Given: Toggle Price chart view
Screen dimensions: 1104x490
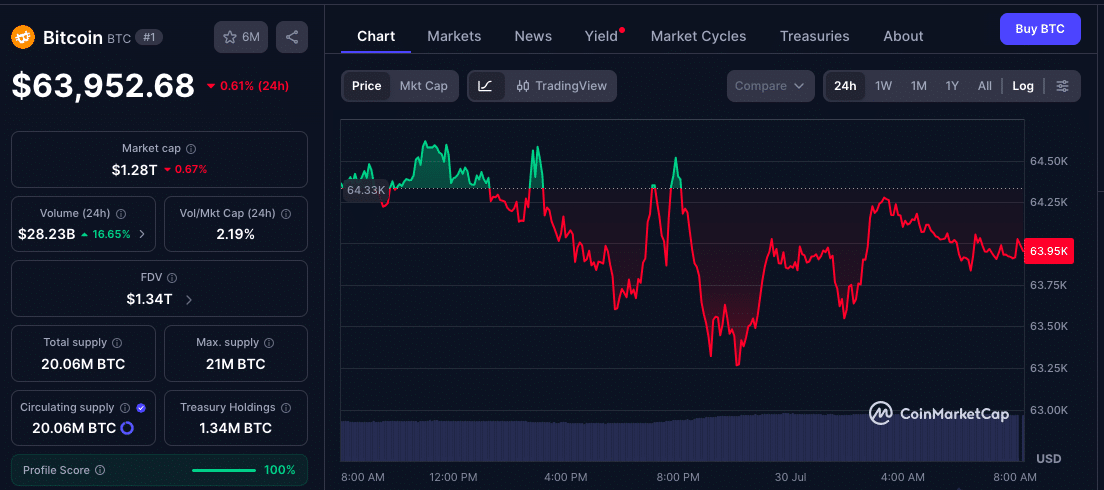Looking at the screenshot, I should click(366, 86).
